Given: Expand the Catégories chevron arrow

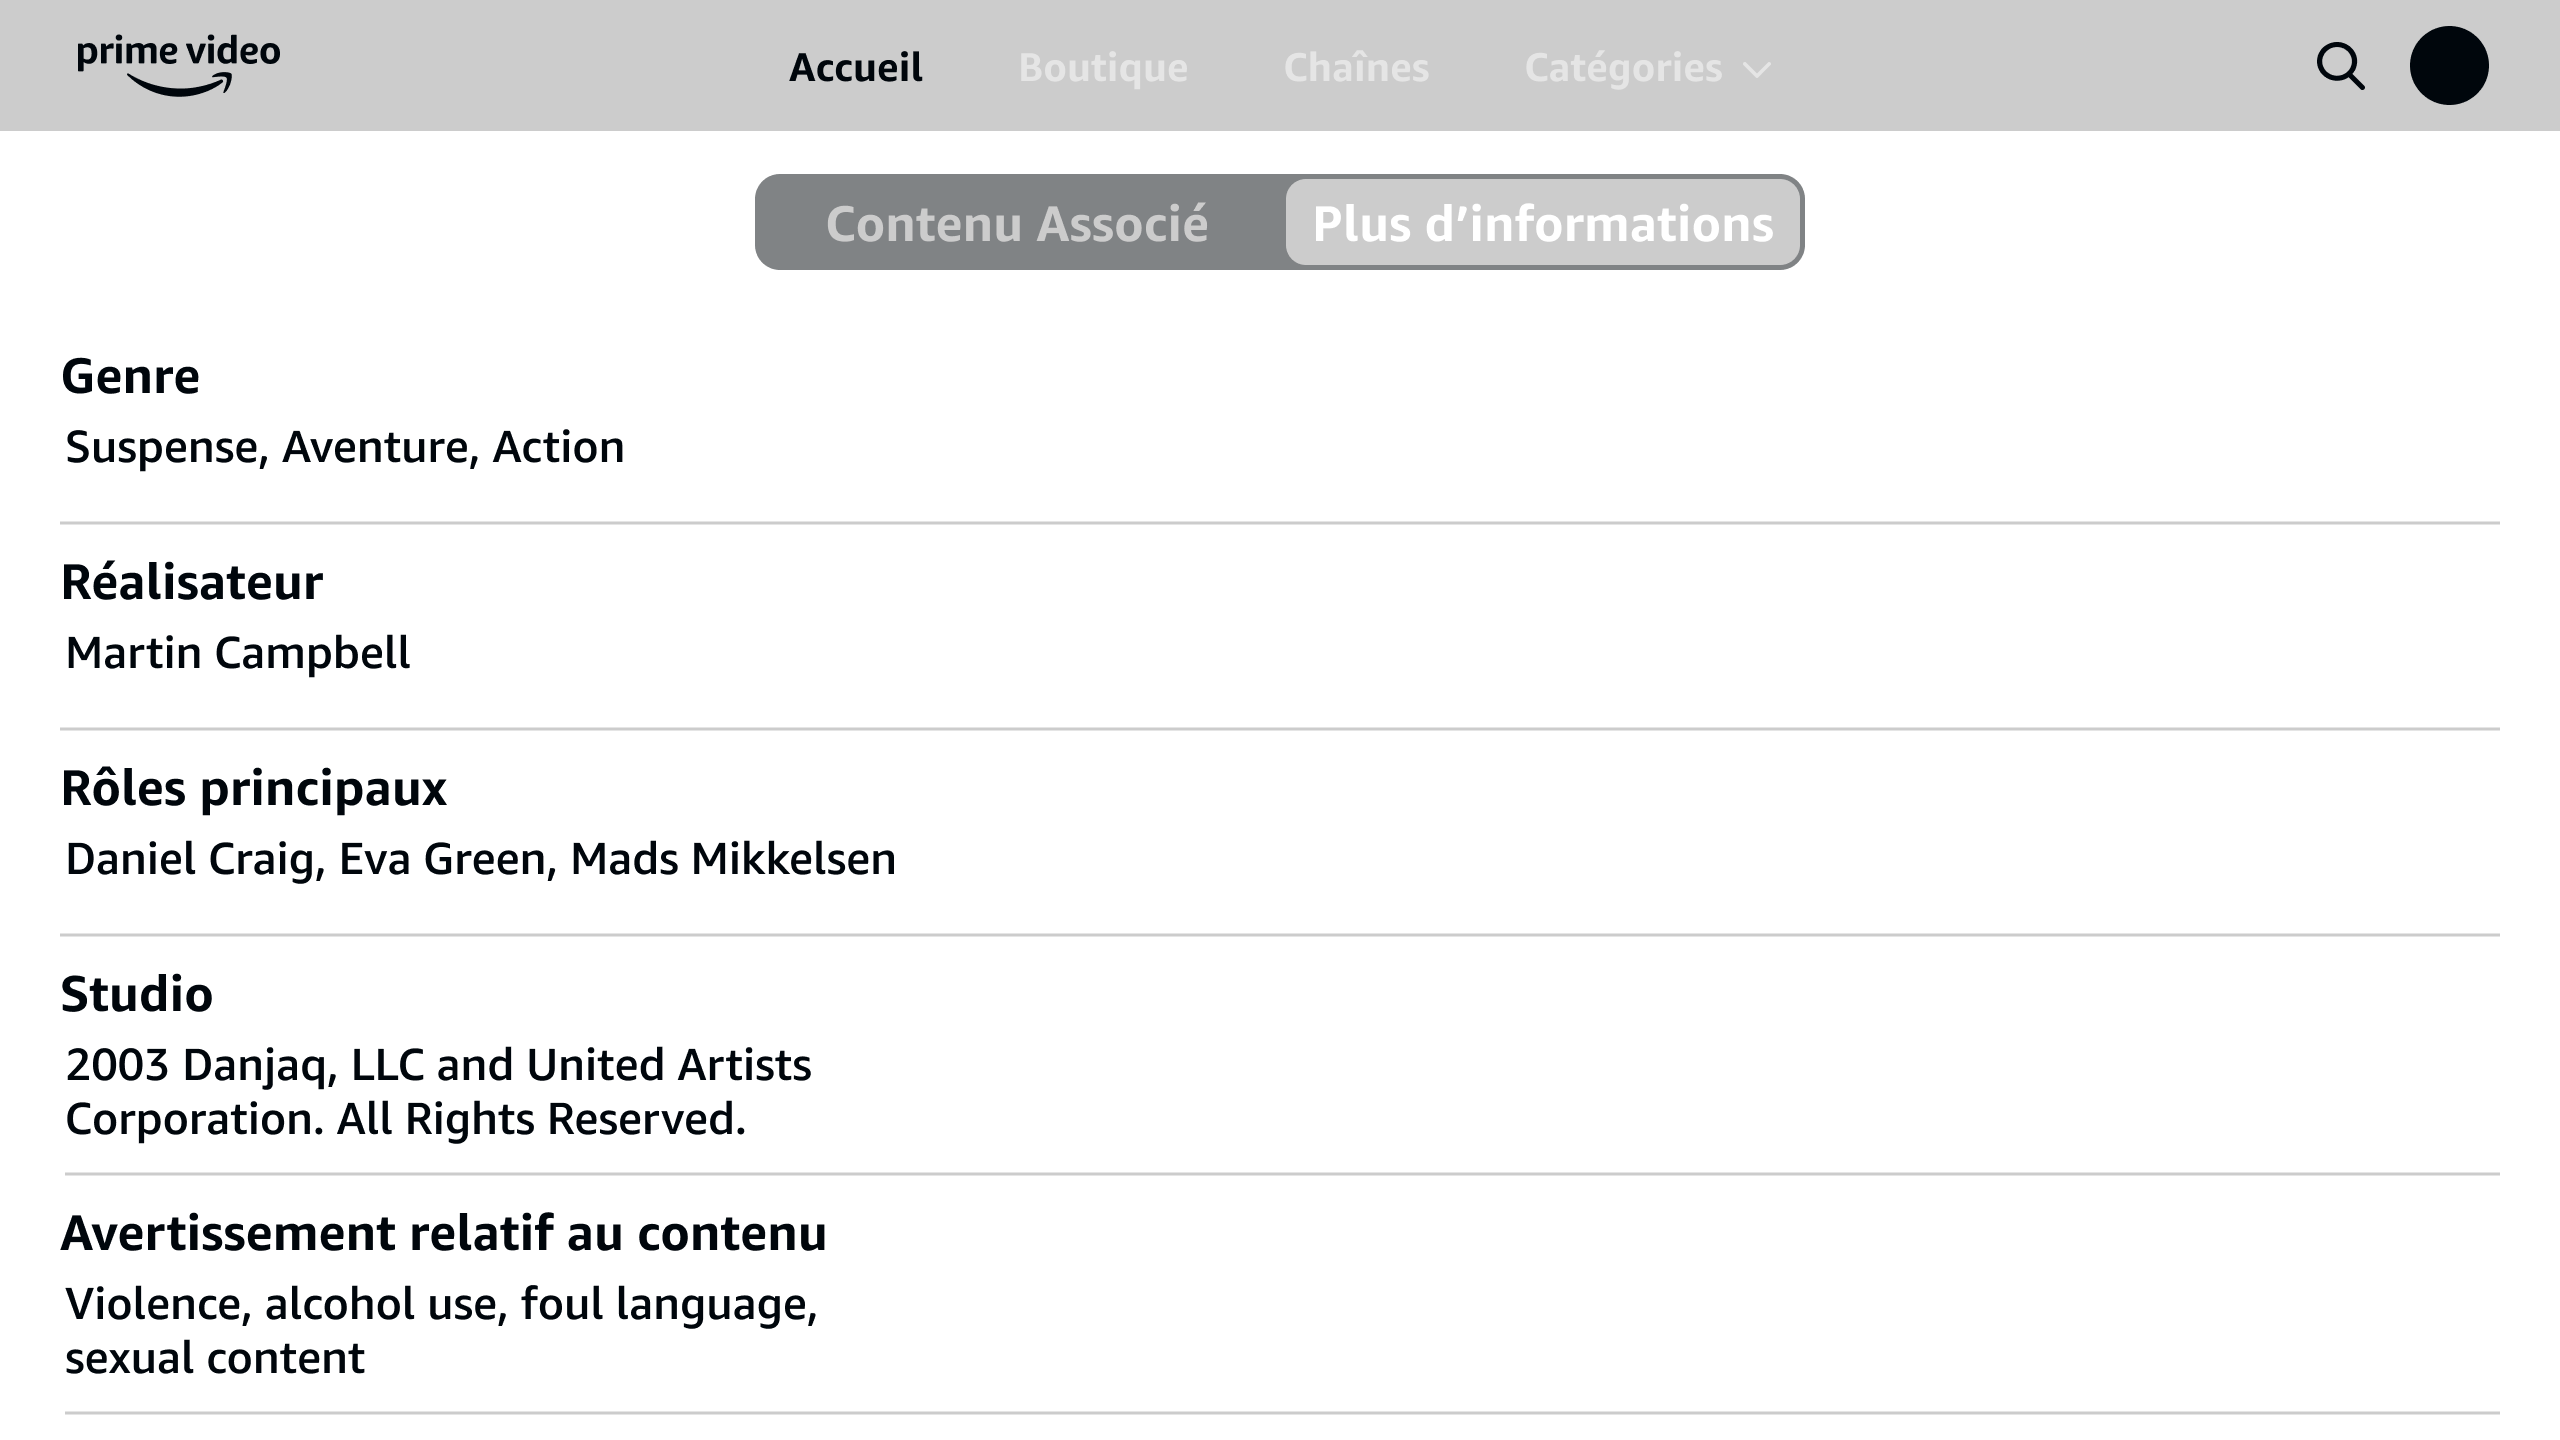Looking at the screenshot, I should pos(1757,70).
